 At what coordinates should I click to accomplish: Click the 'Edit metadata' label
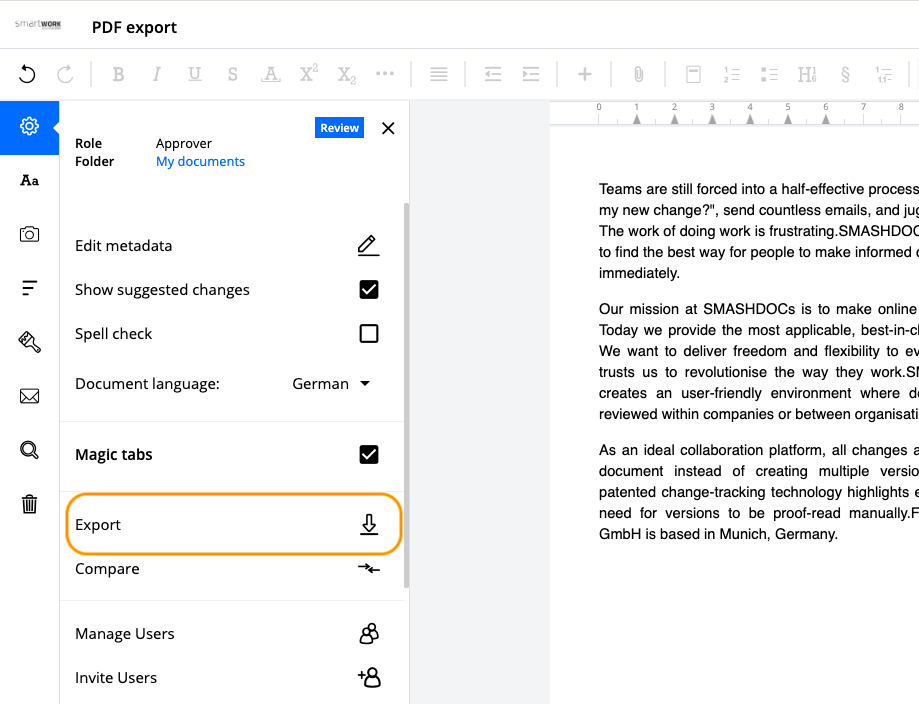(x=124, y=246)
